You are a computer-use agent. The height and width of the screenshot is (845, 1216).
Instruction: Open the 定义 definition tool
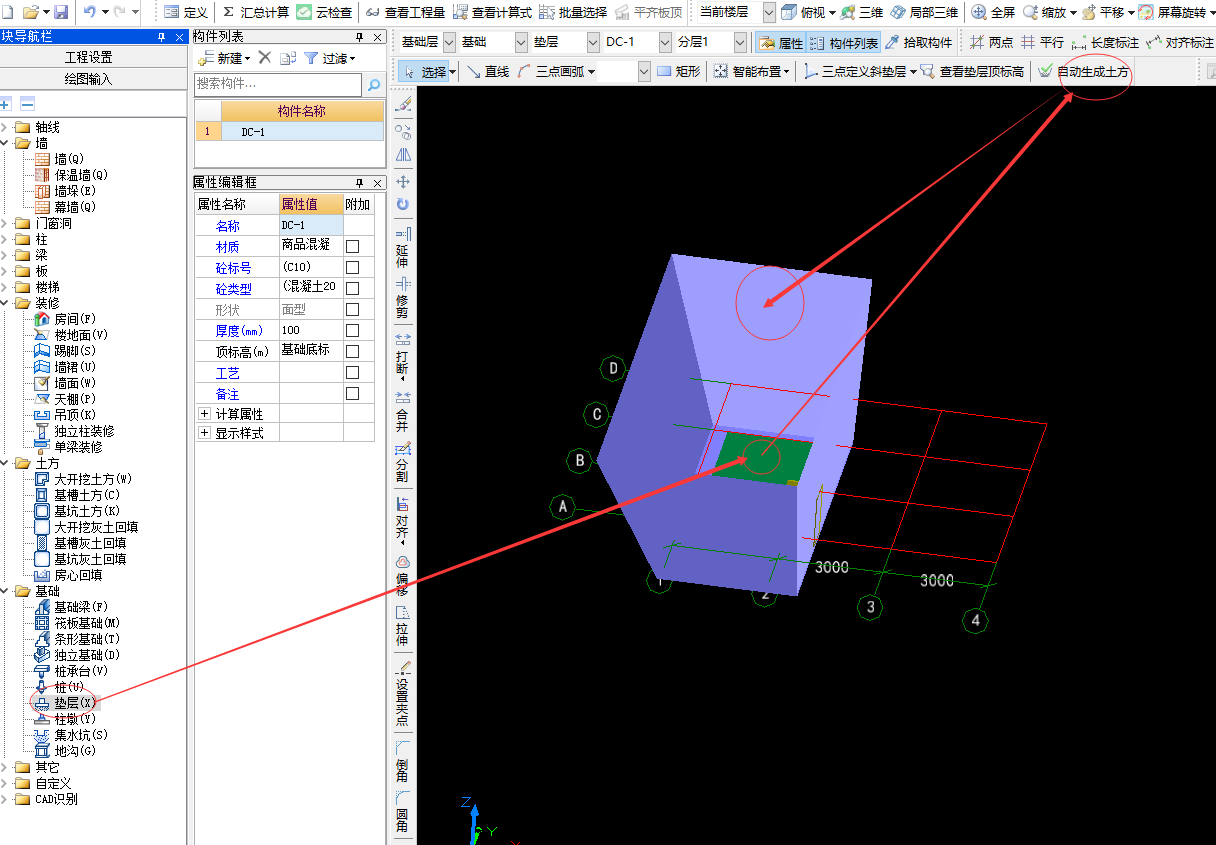point(185,12)
